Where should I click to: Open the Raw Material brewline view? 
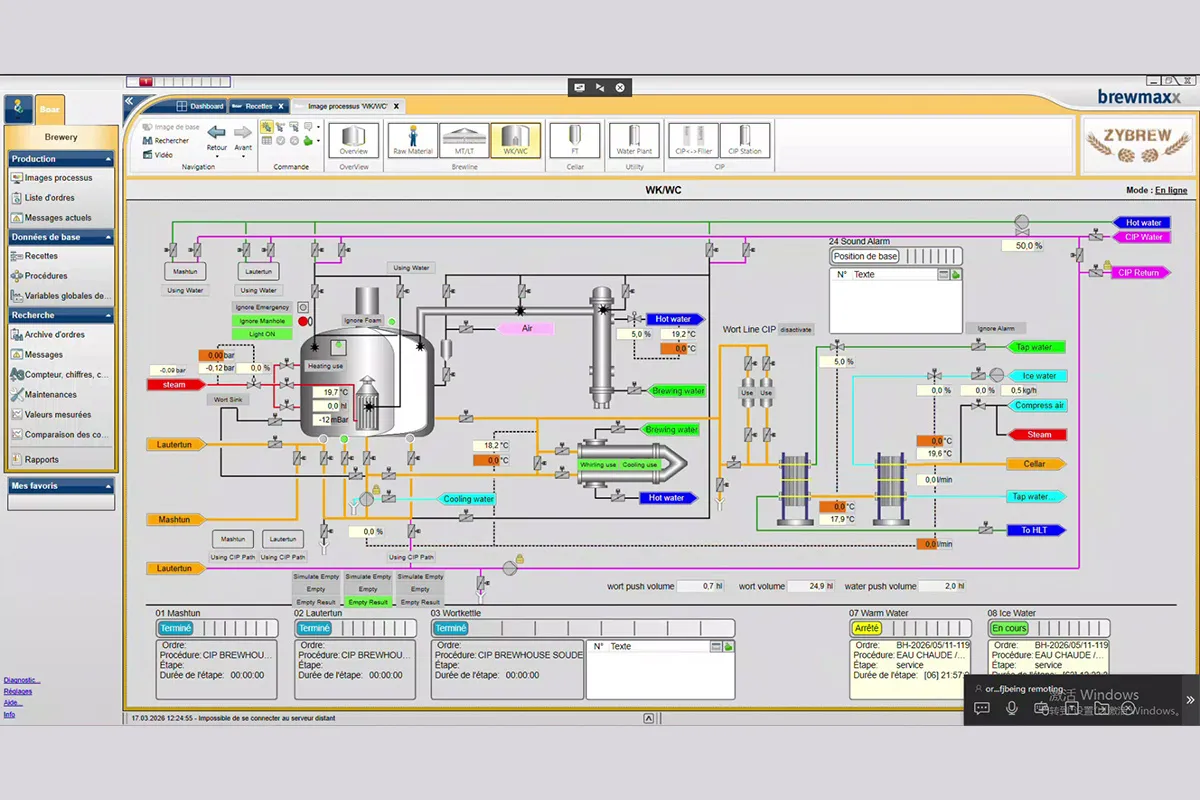[413, 140]
